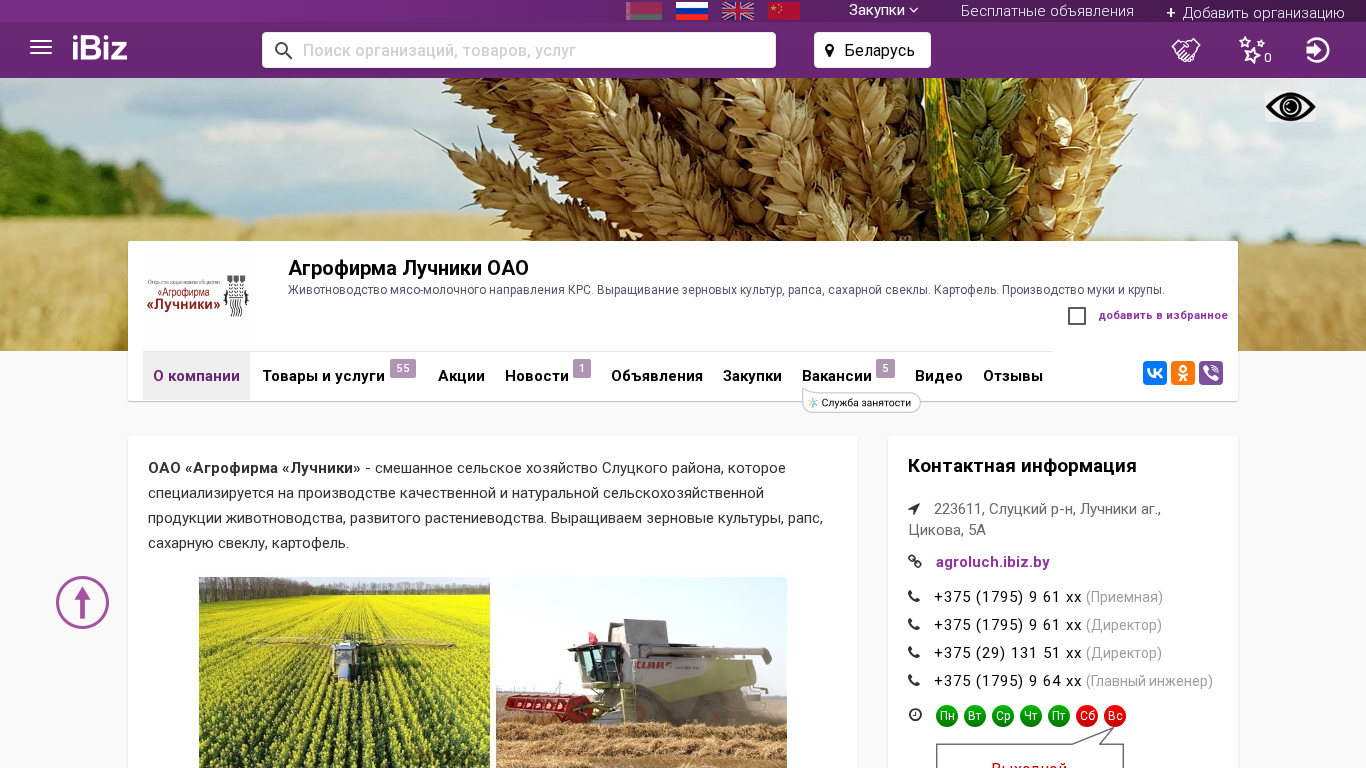Click the Agrofirma Luchniki company logo
Image resolution: width=1366 pixels, height=768 pixels.
coord(198,296)
